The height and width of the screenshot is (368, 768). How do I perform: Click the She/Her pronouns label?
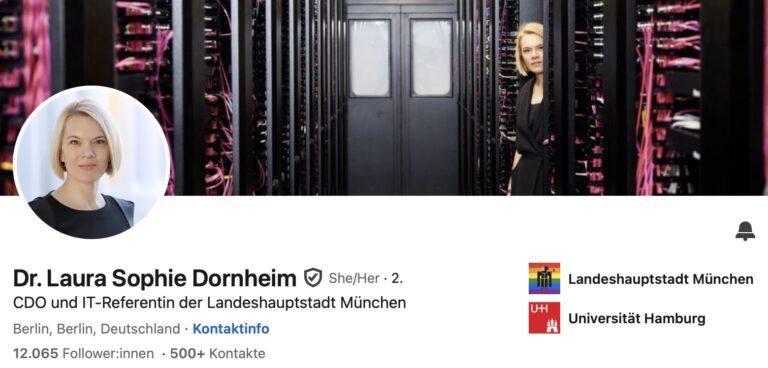(354, 279)
